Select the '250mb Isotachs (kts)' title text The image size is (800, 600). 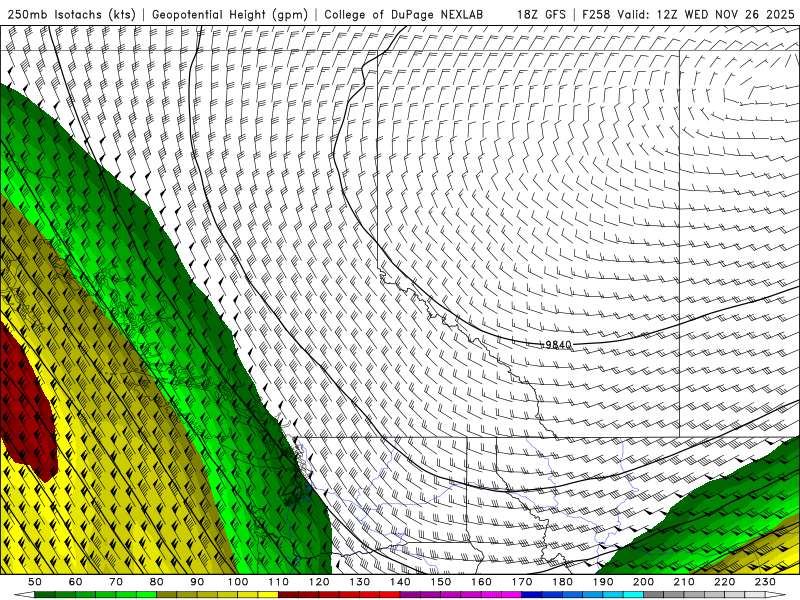pos(71,15)
